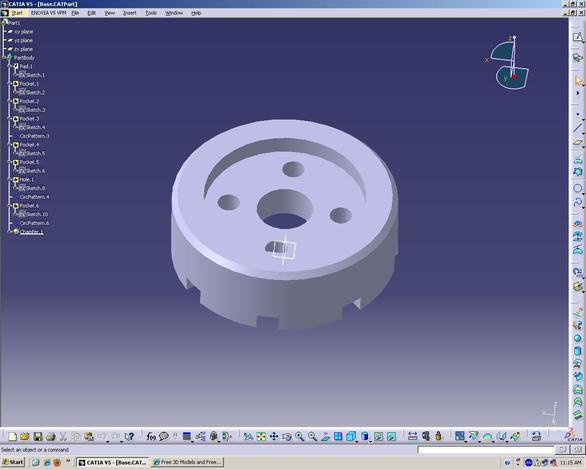Open the ENOVIA V5 VPM menu

pyautogui.click(x=48, y=13)
